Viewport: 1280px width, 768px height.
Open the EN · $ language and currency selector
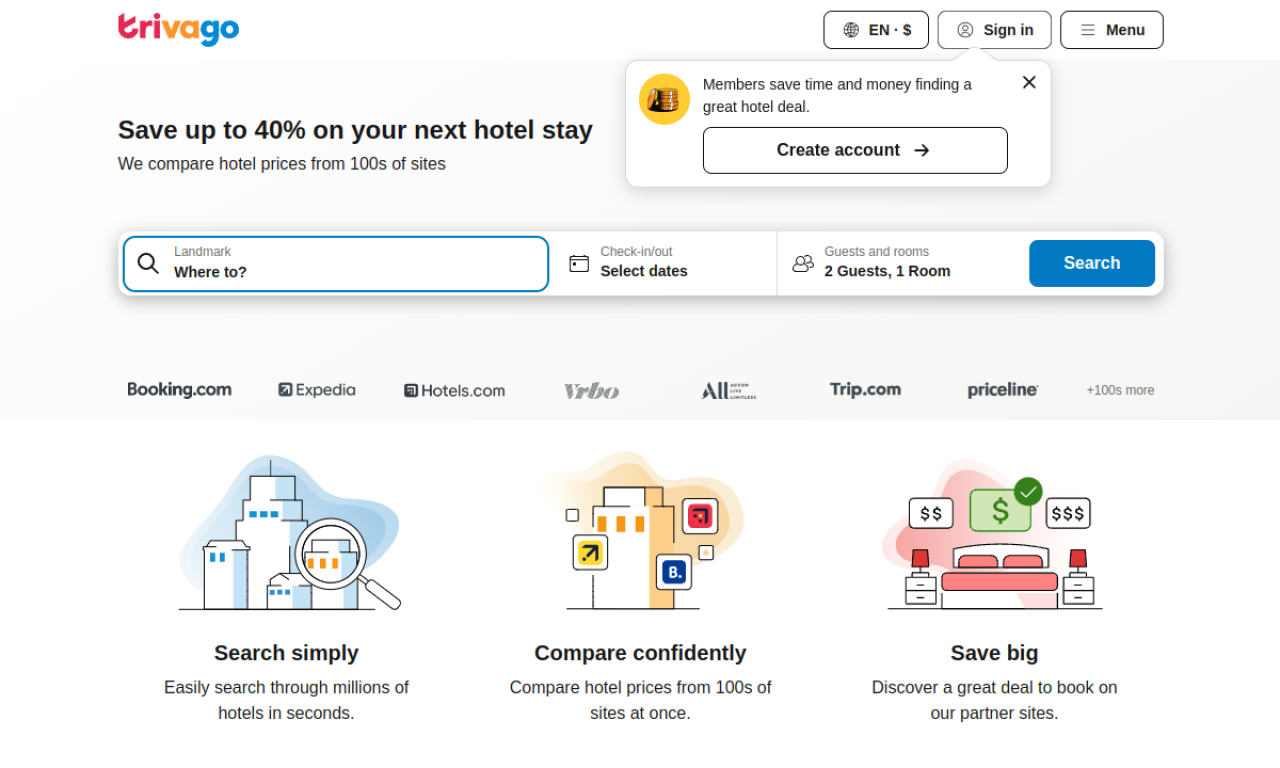point(876,30)
